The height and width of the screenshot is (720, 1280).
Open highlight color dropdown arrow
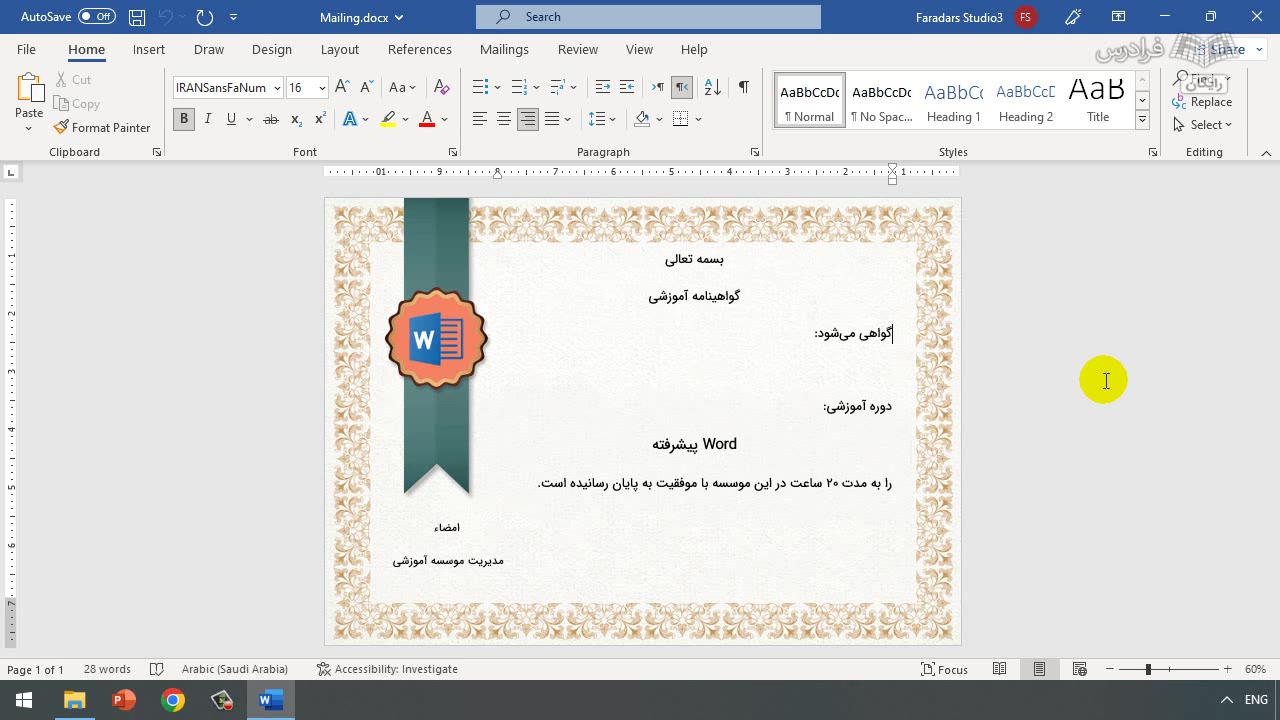405,119
